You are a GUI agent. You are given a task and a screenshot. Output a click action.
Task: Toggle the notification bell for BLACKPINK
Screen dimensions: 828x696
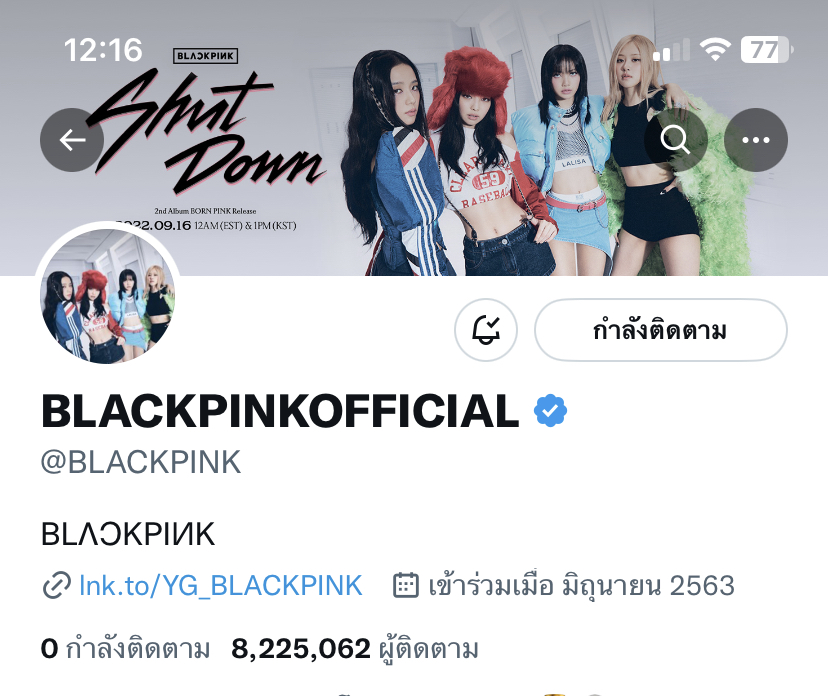coord(486,330)
